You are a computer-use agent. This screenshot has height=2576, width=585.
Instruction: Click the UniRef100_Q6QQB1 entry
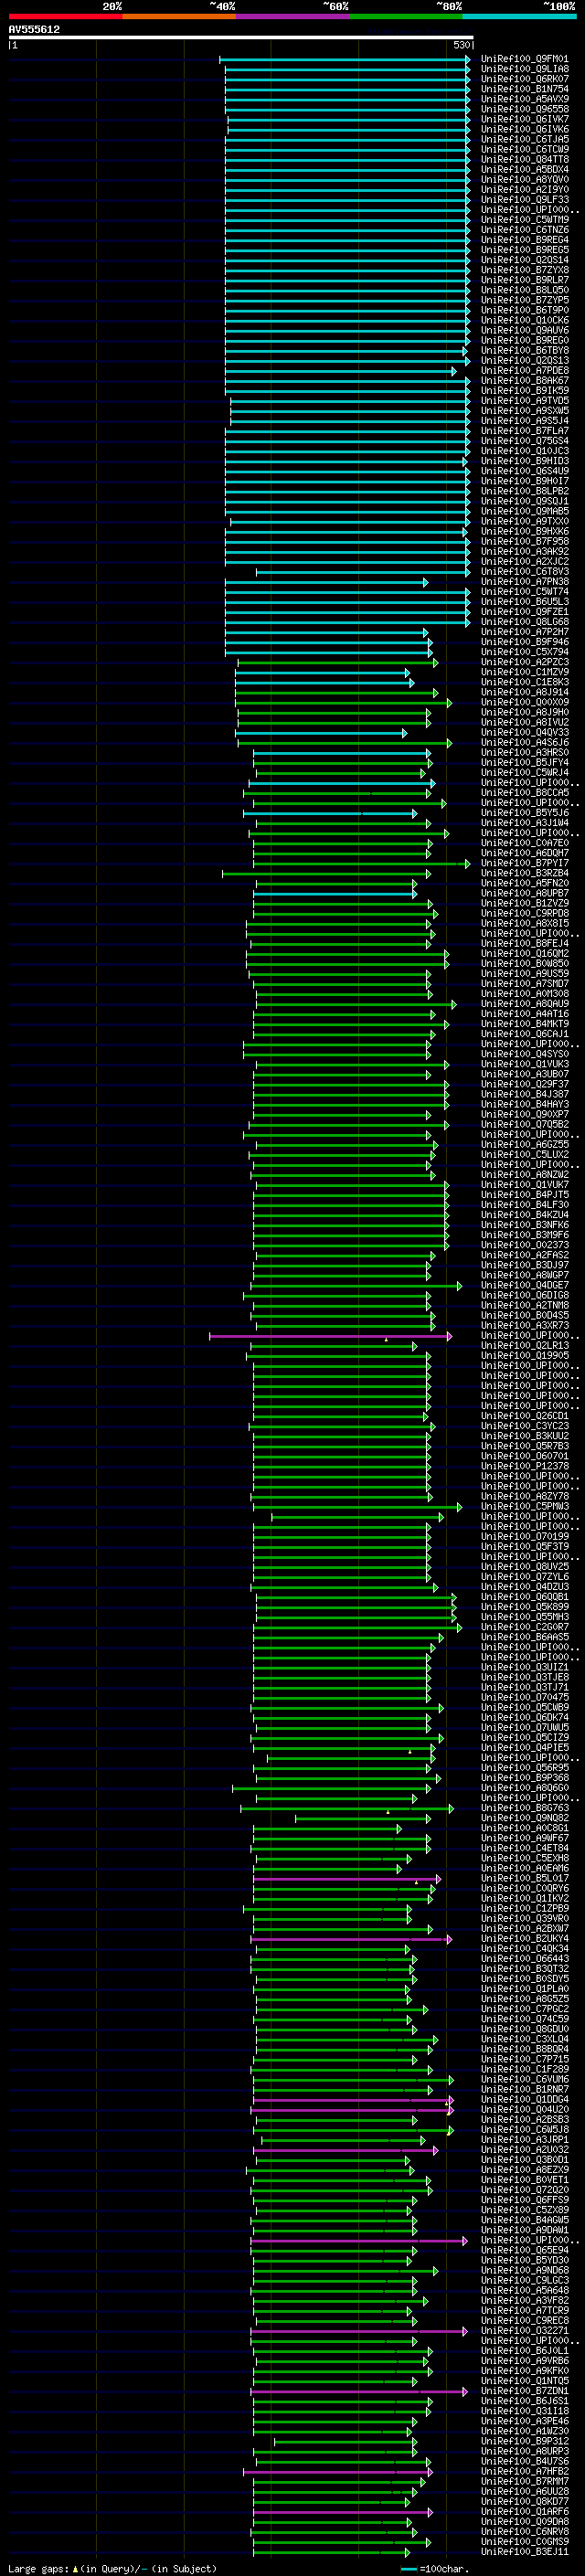point(524,1597)
